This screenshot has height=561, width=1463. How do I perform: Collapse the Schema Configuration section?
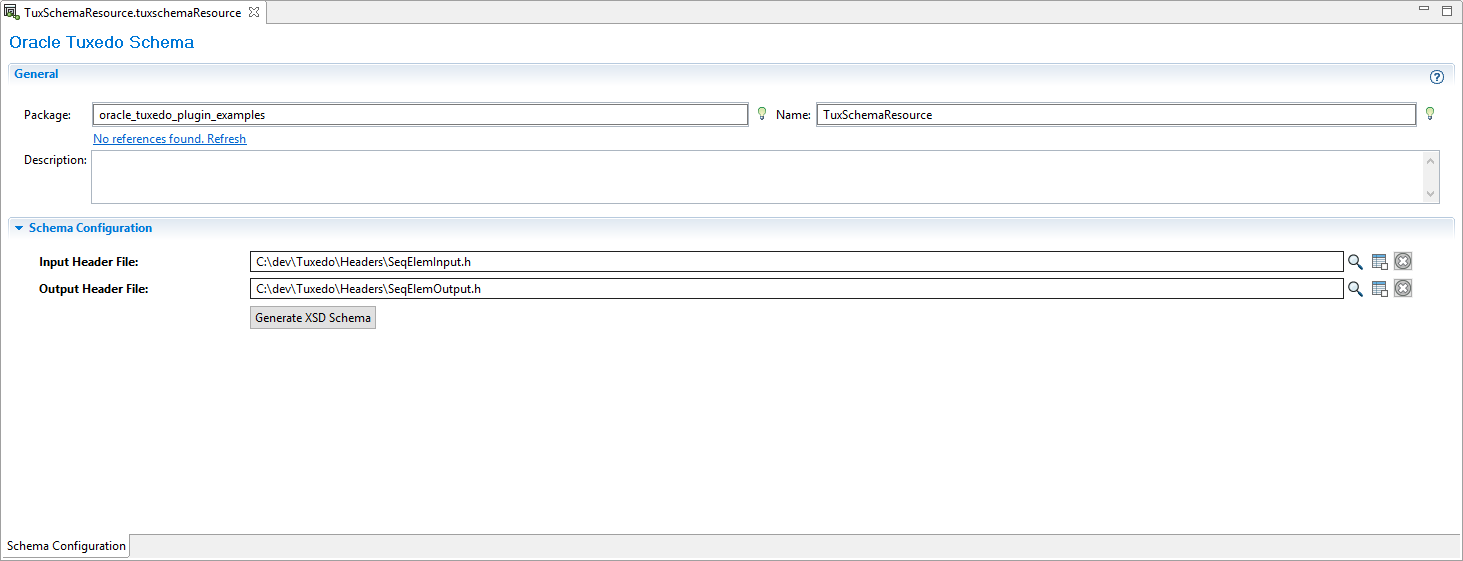tap(19, 228)
